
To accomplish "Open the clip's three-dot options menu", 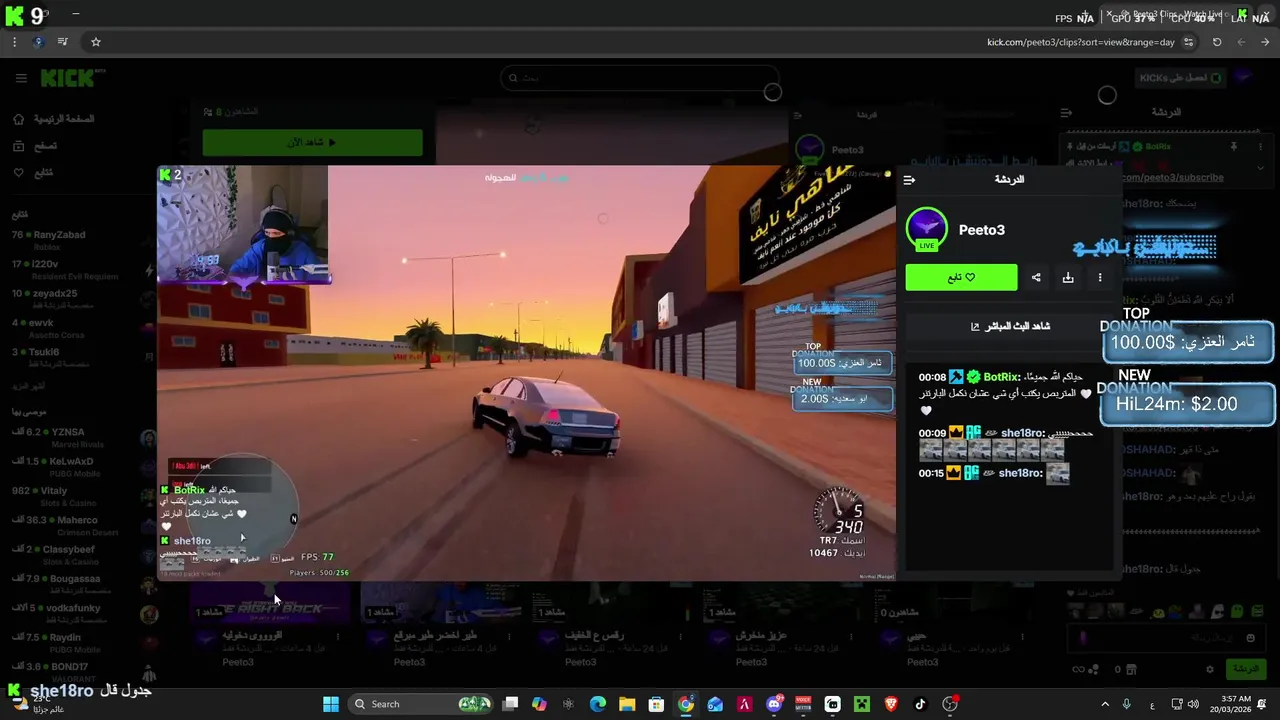I will 1100,278.
